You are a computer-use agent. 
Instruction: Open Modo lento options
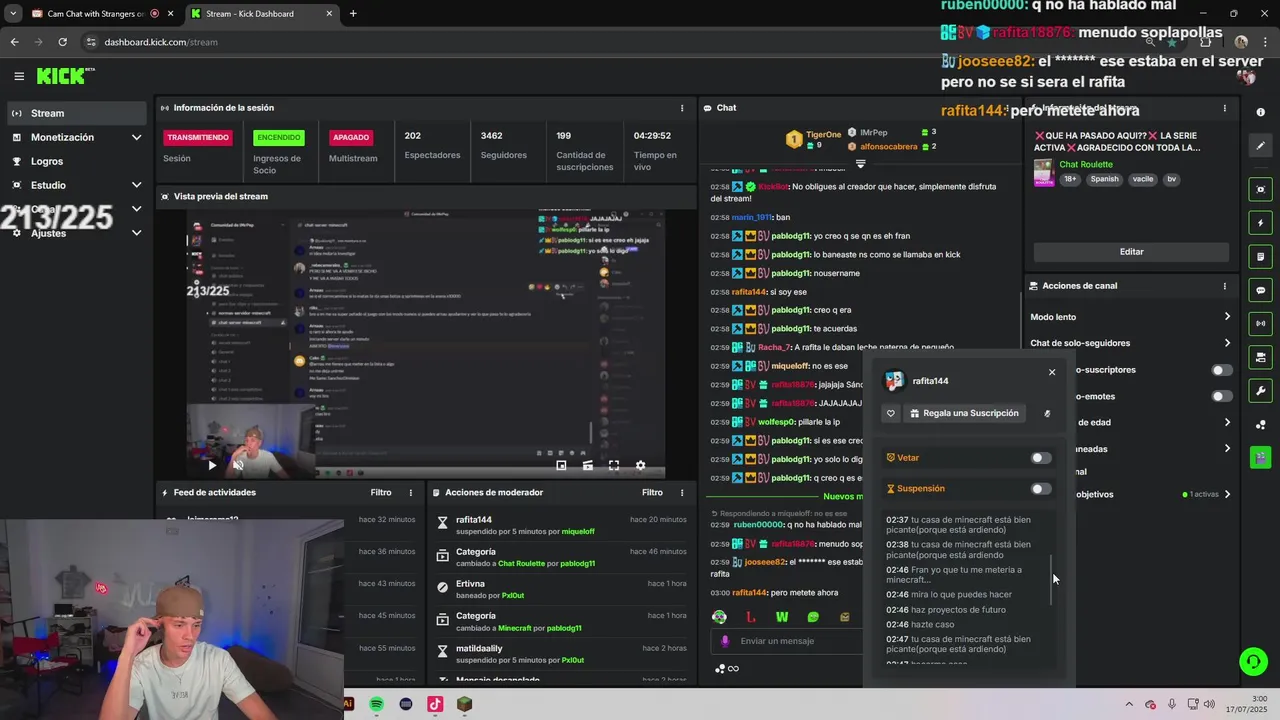click(1227, 317)
